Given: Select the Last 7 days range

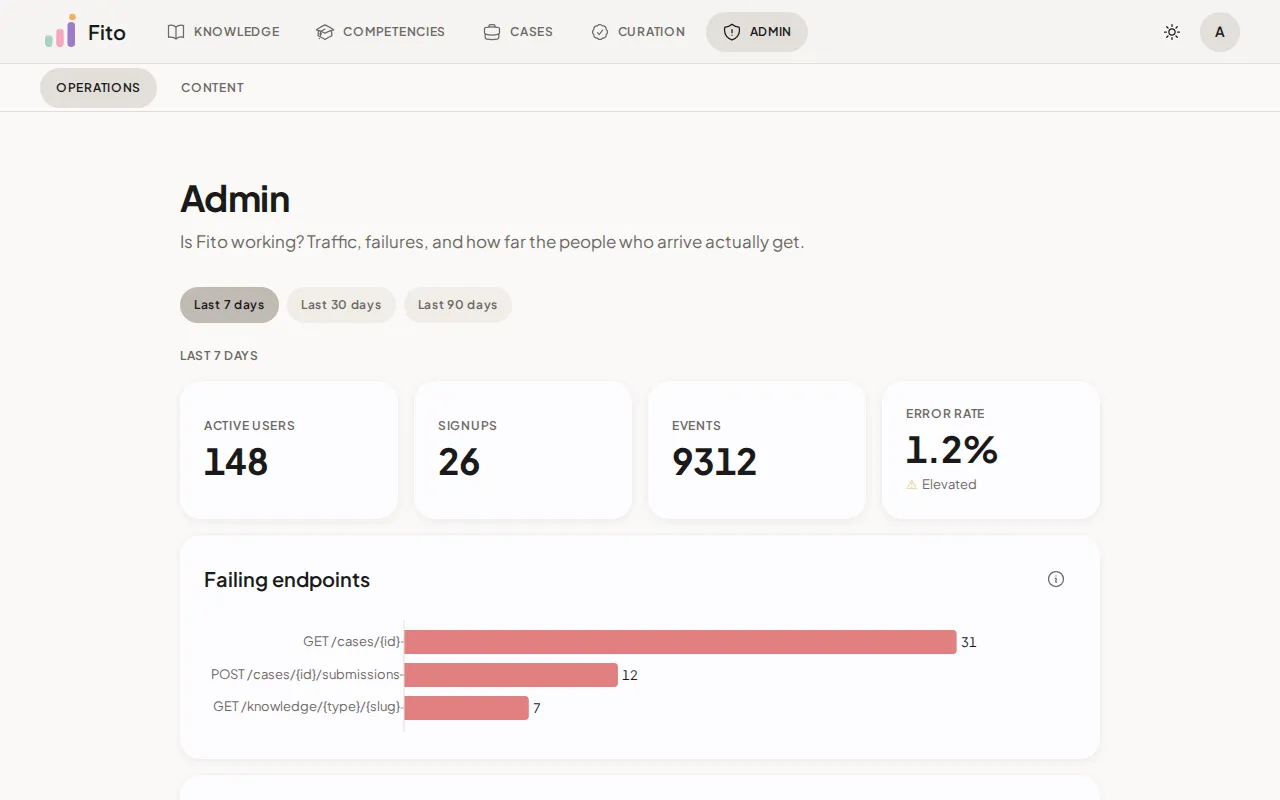Looking at the screenshot, I should pos(229,305).
